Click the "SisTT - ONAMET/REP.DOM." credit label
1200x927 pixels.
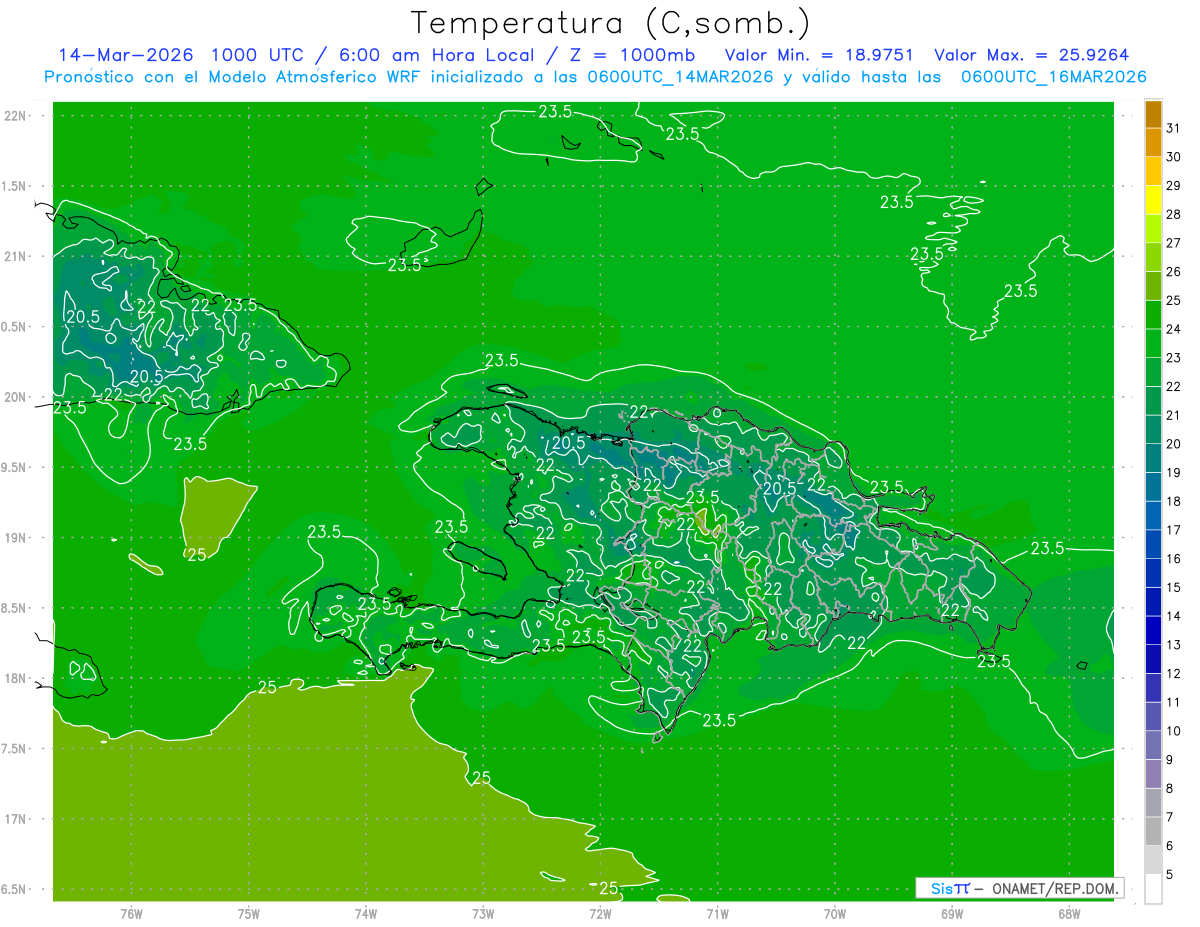[1020, 888]
